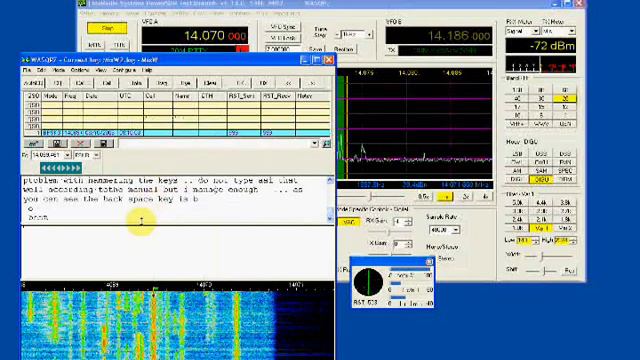Click the VFO B frequency display 14.186

click(439, 36)
